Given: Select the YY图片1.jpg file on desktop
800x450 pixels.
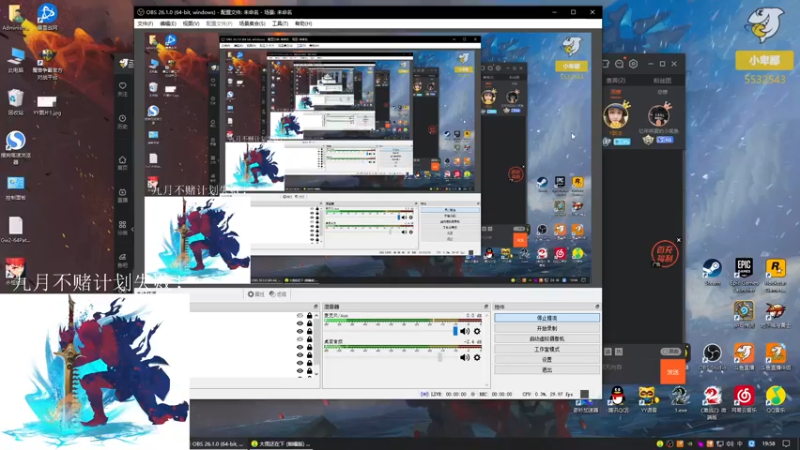Looking at the screenshot, I should coord(47,106).
